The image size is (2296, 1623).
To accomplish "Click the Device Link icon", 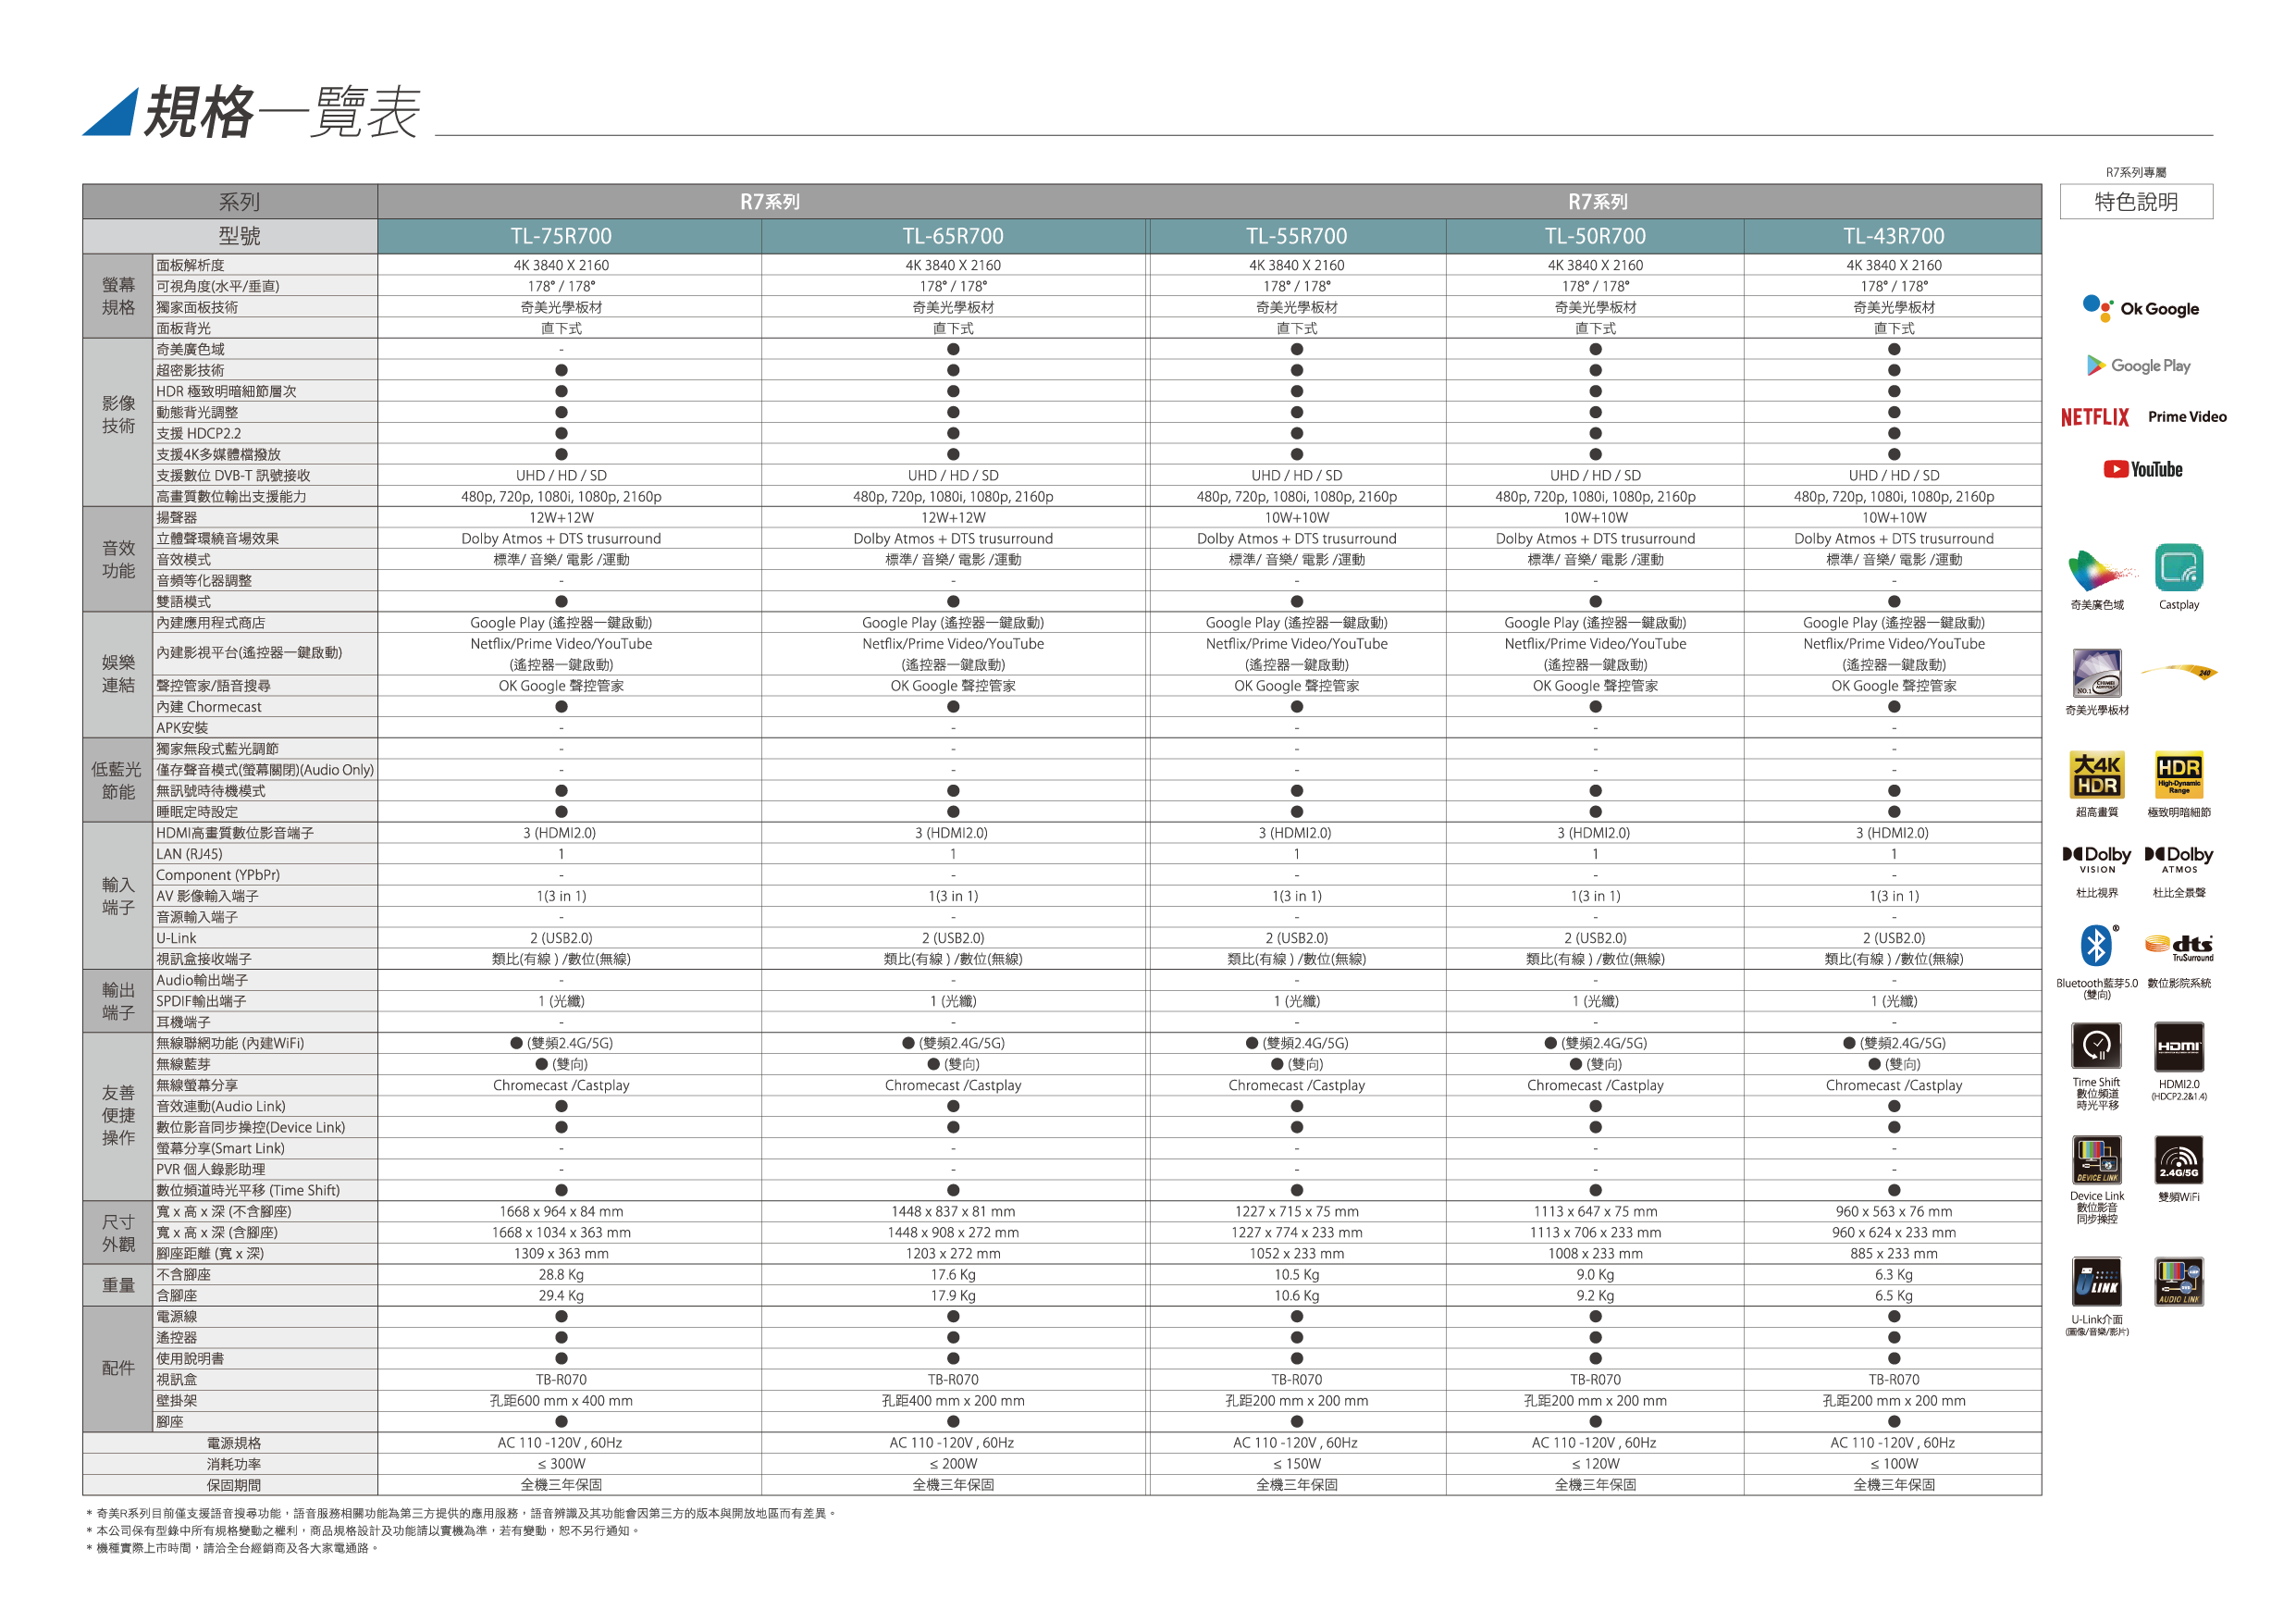I will (2096, 1160).
